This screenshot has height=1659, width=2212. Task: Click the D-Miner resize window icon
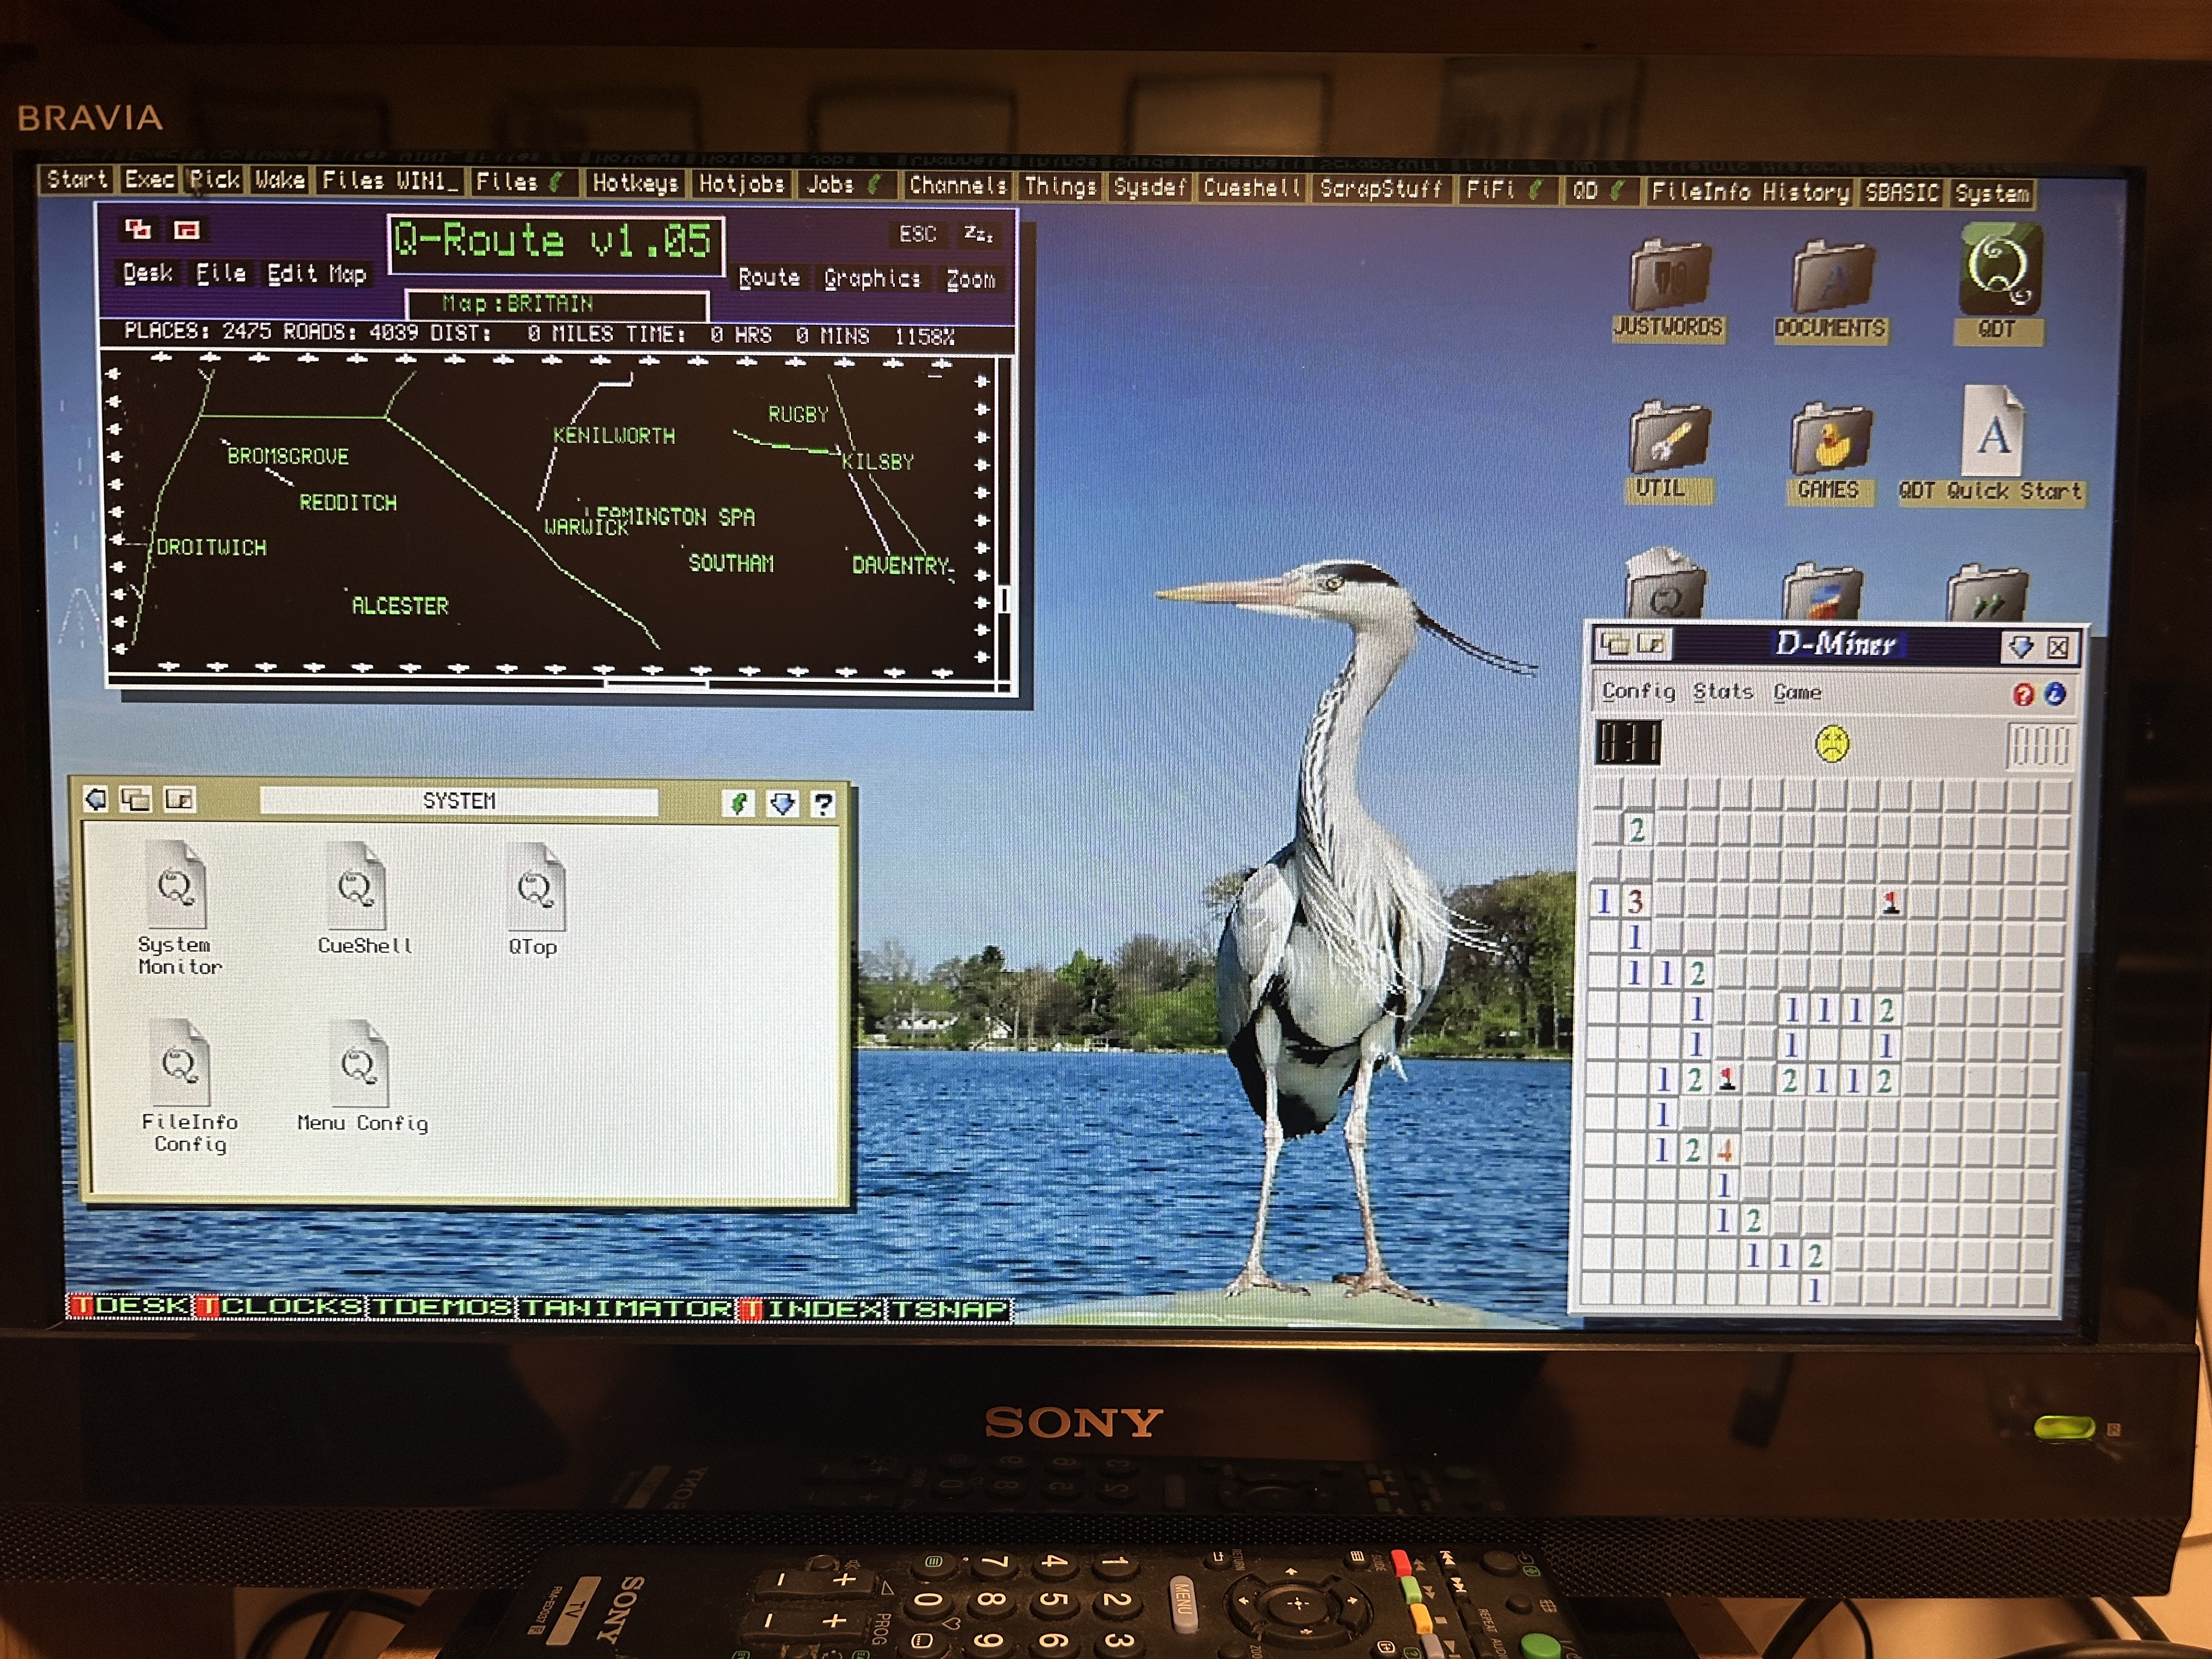click(1651, 644)
